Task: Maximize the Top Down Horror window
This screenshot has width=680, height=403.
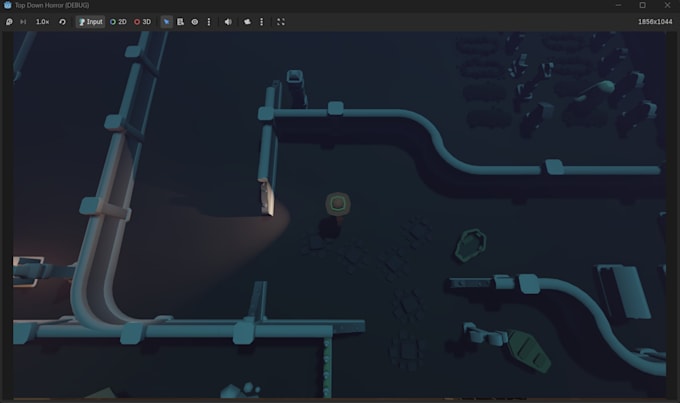Action: [643, 5]
